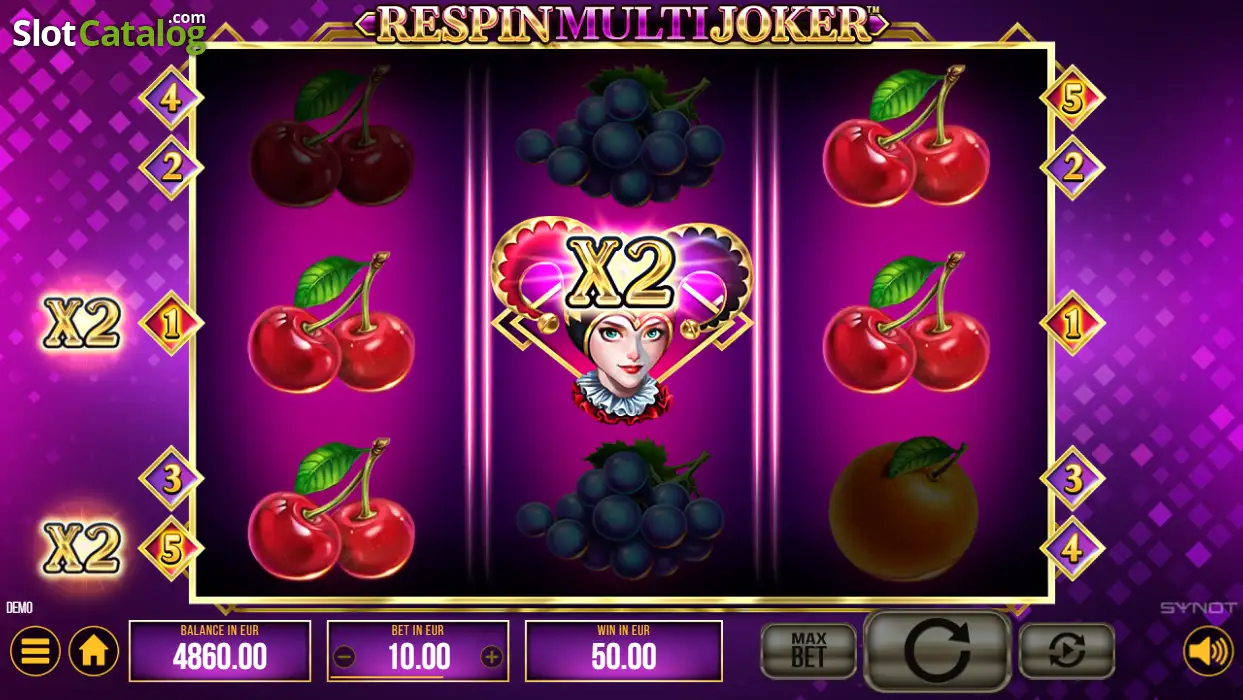Mute the game sound
The image size is (1243, 700).
pyautogui.click(x=1208, y=651)
